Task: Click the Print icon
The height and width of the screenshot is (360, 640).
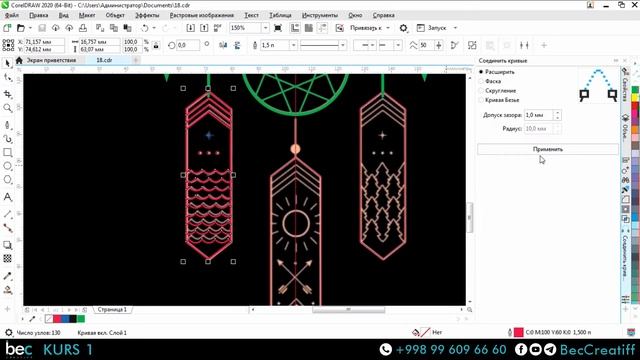Action: pyautogui.click(x=83, y=28)
